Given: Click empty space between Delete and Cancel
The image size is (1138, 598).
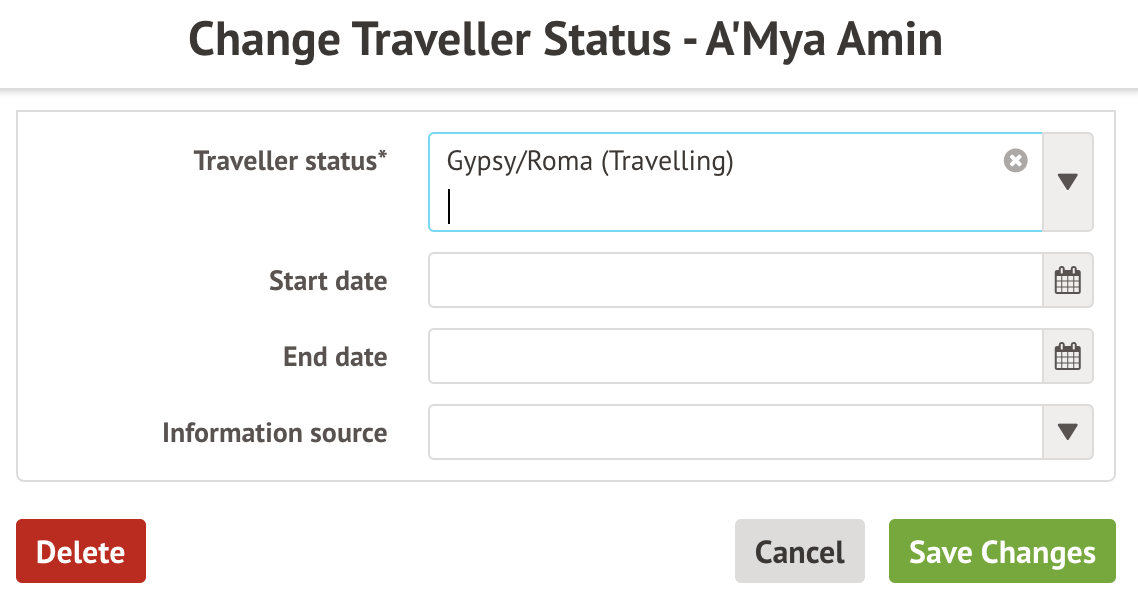Looking at the screenshot, I should coord(440,551).
